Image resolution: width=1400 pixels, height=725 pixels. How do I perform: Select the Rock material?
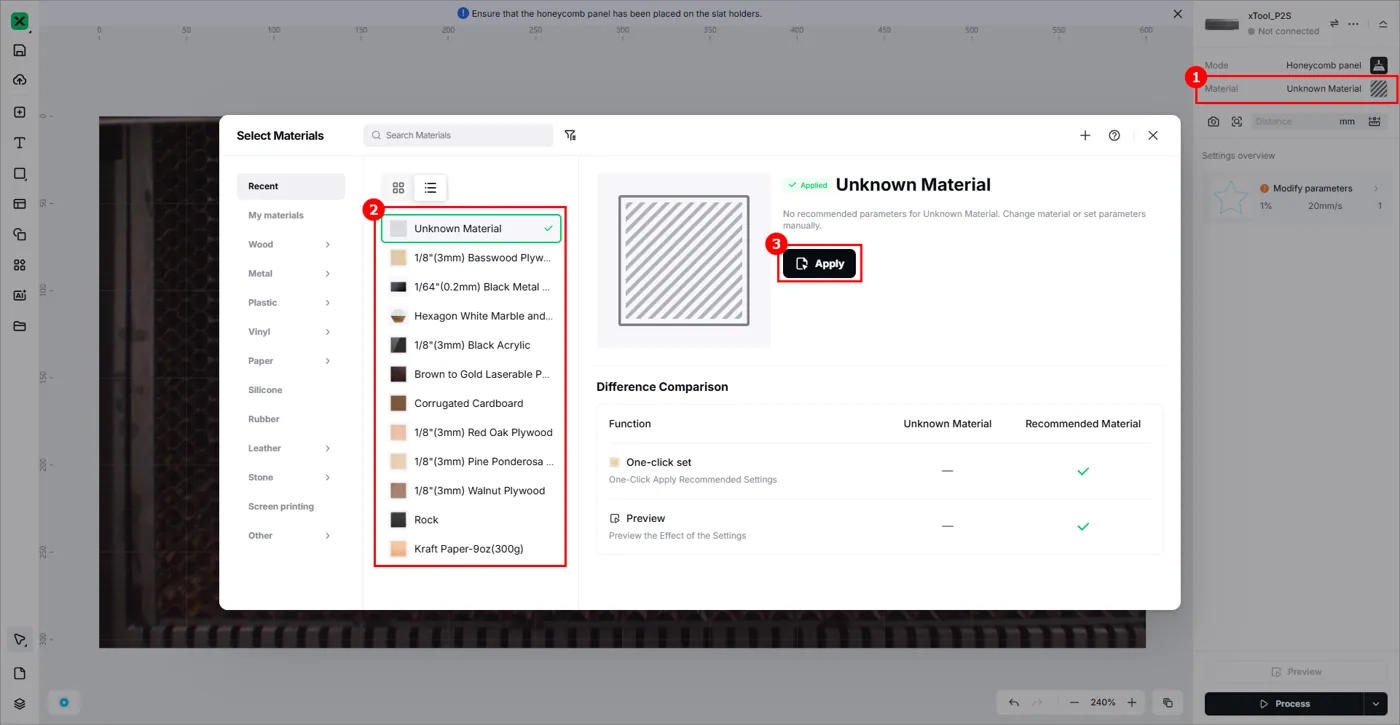471,520
